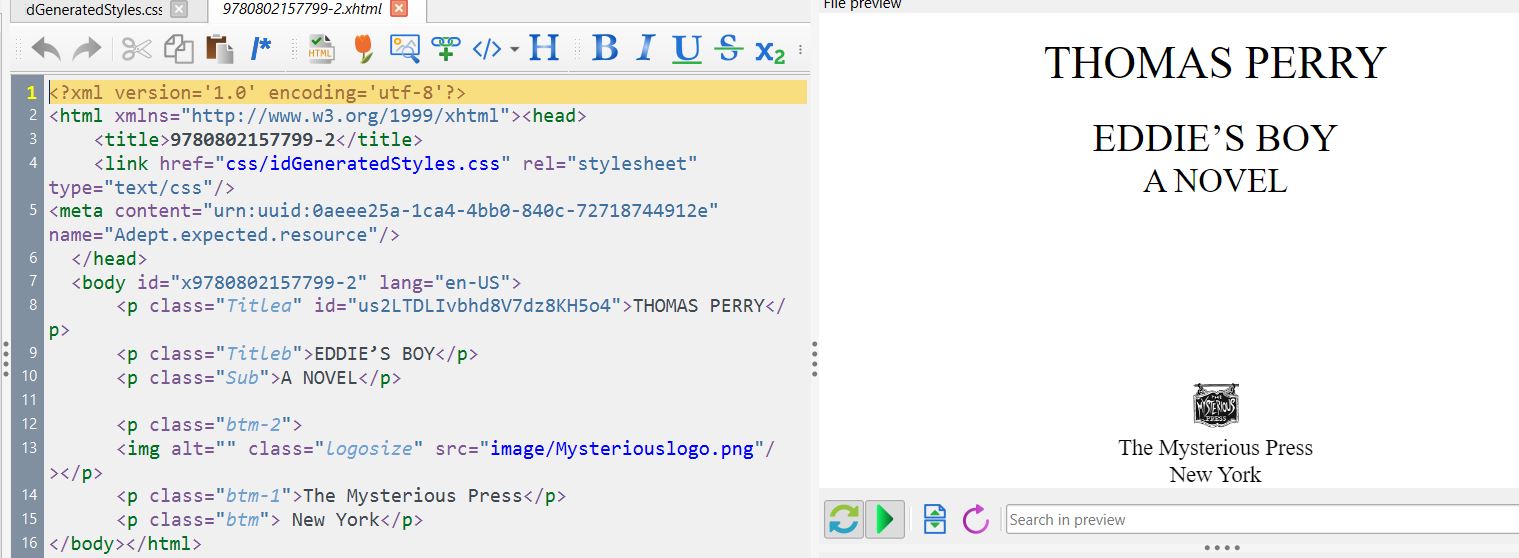1519x558 pixels.
Task: Click the Titlea class value in code
Action: (x=258, y=306)
